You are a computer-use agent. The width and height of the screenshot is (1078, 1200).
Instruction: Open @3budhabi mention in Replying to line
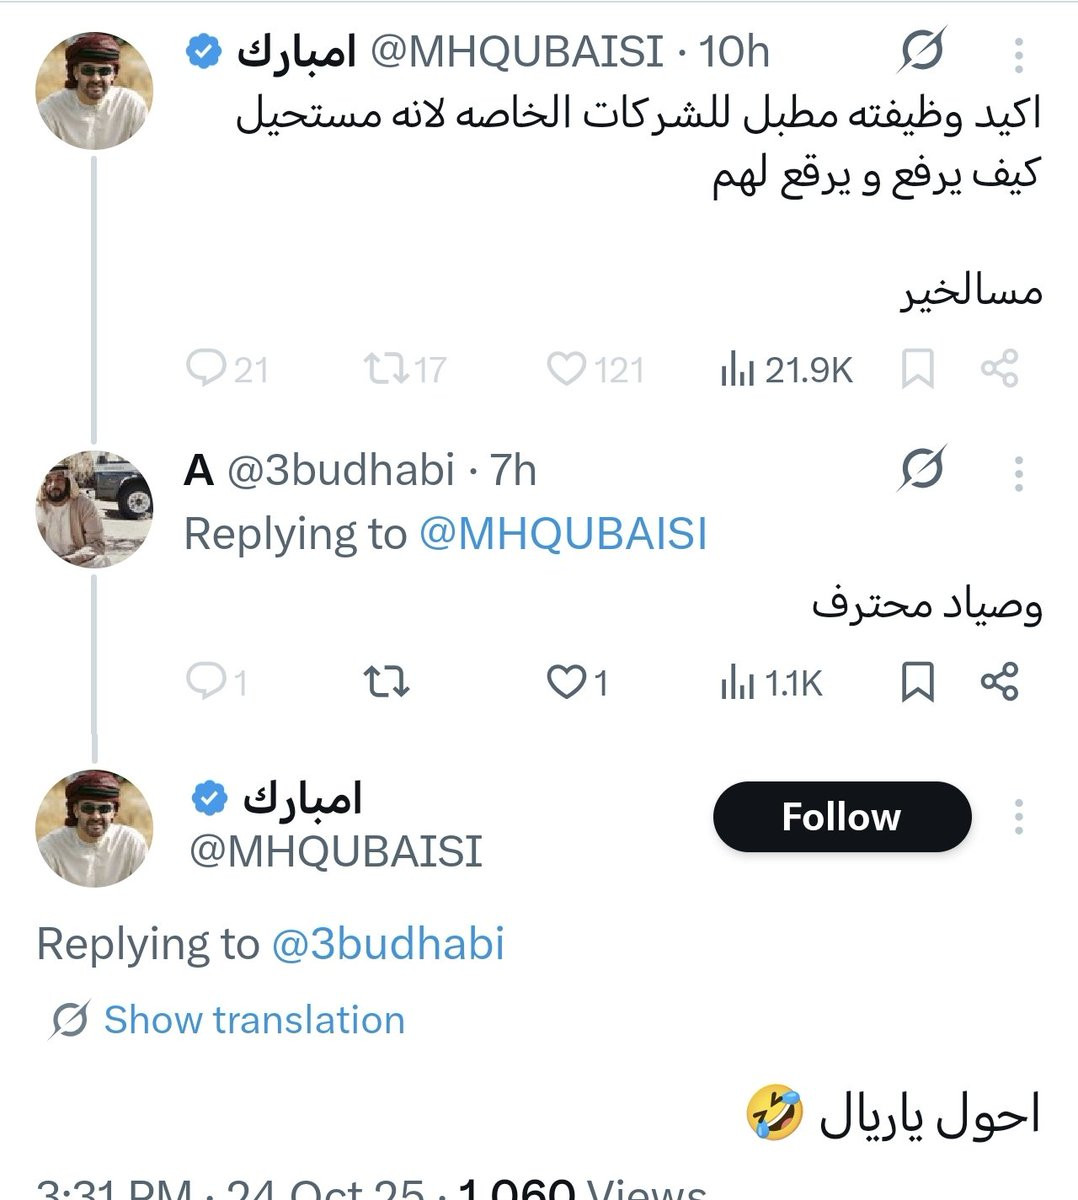coord(388,944)
